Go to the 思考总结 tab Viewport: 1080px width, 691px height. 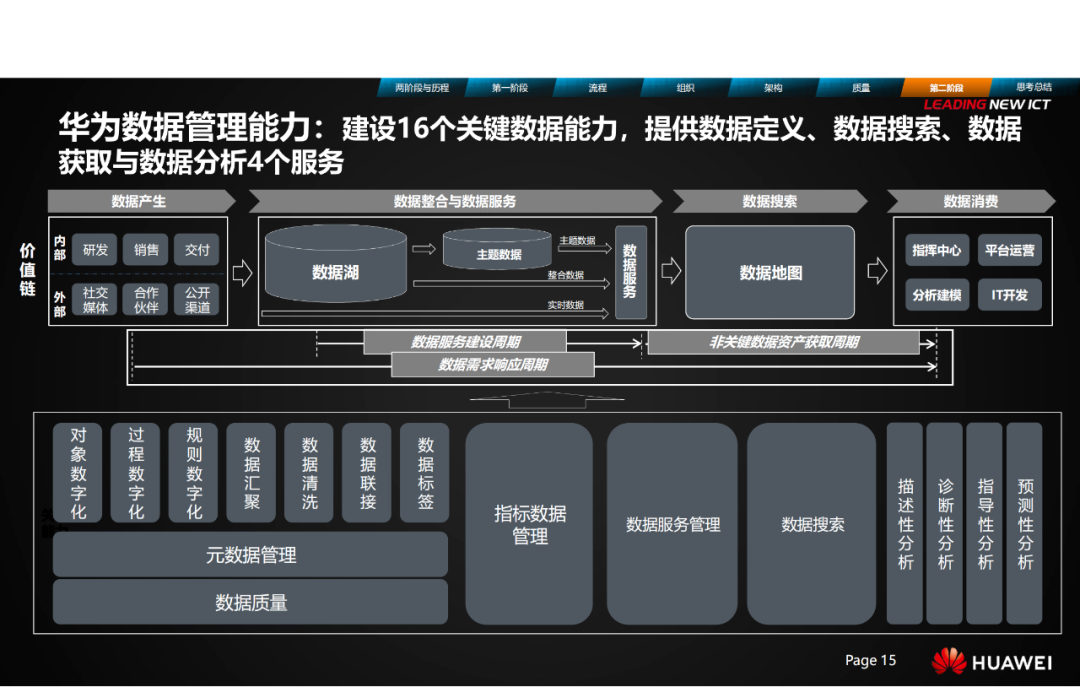click(x=1033, y=88)
